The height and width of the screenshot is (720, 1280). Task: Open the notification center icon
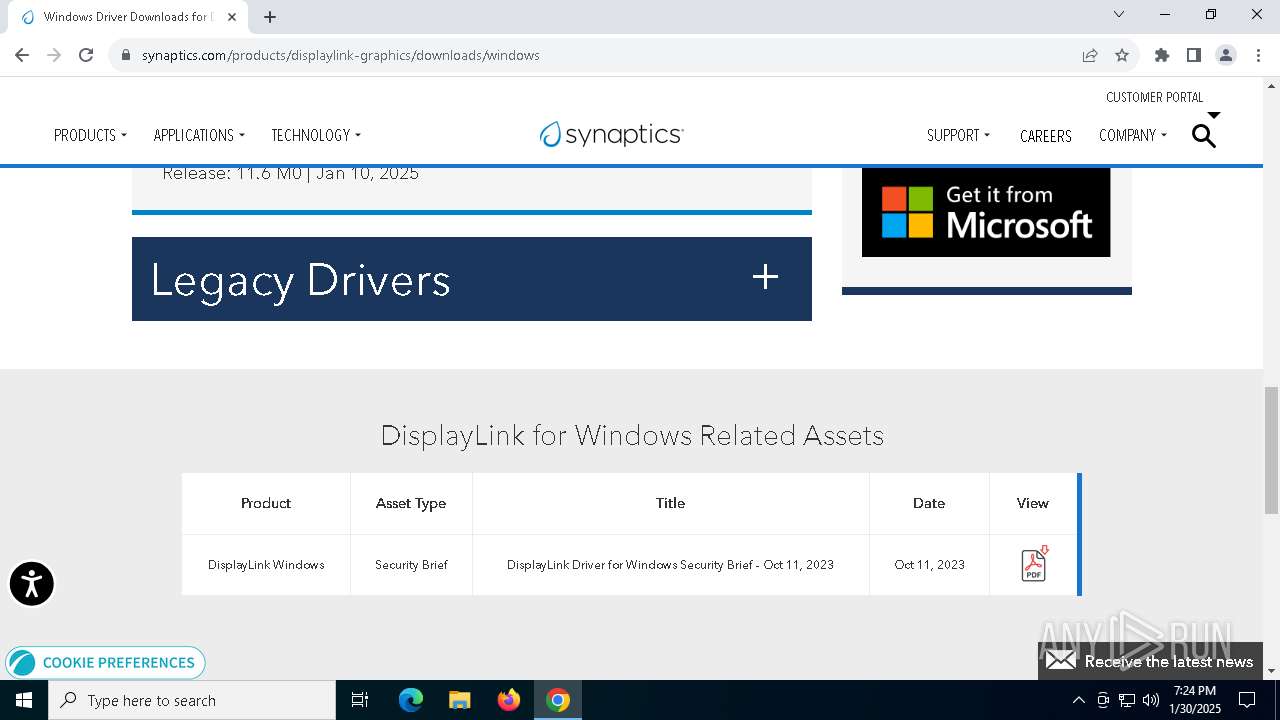click(1247, 700)
